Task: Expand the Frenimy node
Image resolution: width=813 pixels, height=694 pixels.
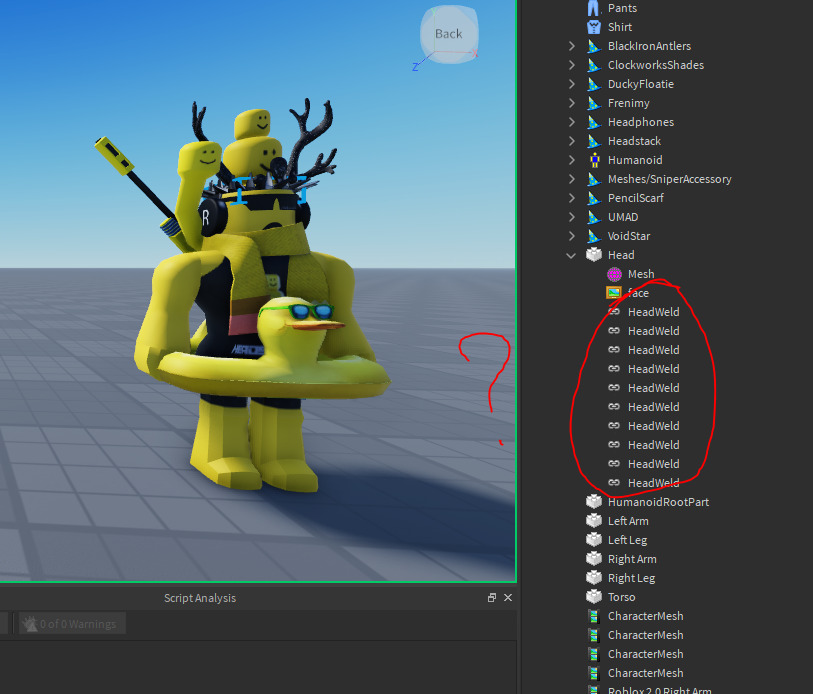Action: tap(571, 103)
